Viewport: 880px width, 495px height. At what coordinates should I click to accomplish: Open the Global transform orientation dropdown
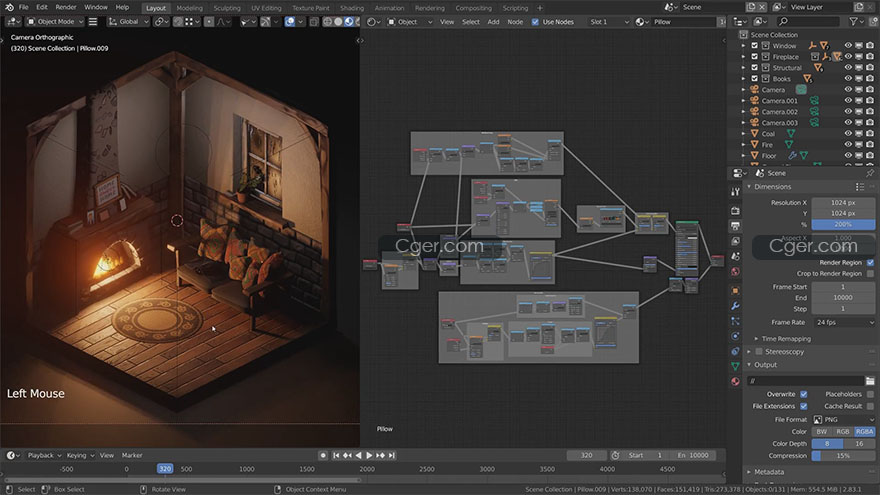129,22
